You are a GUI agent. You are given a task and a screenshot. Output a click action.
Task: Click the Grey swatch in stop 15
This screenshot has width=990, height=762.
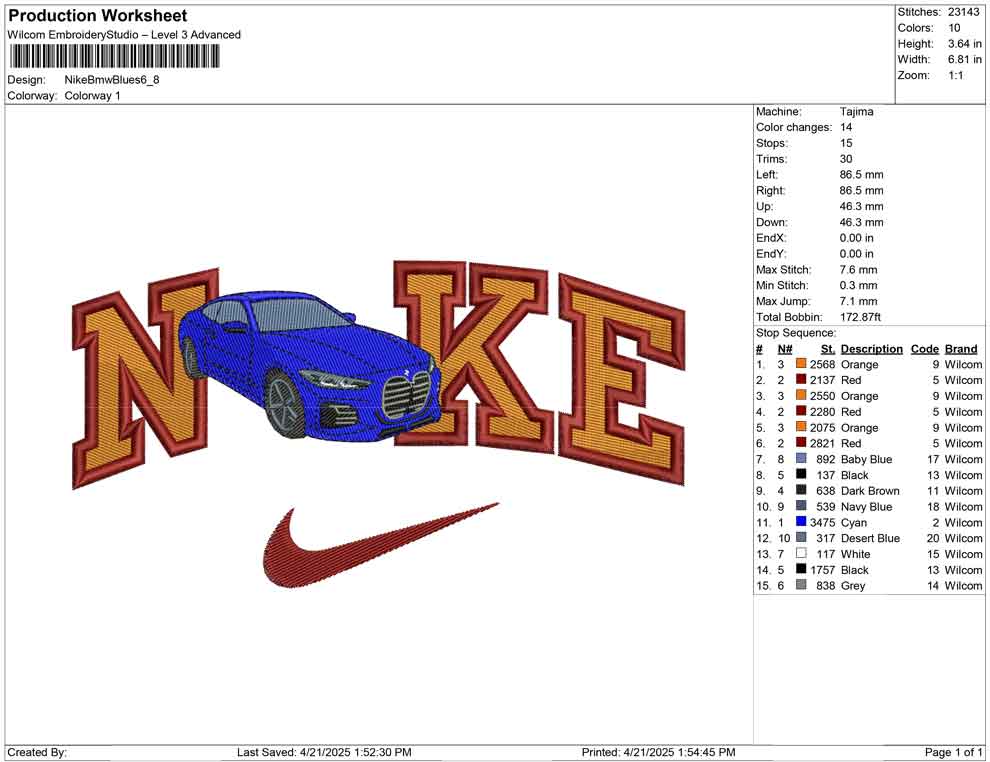coord(801,585)
